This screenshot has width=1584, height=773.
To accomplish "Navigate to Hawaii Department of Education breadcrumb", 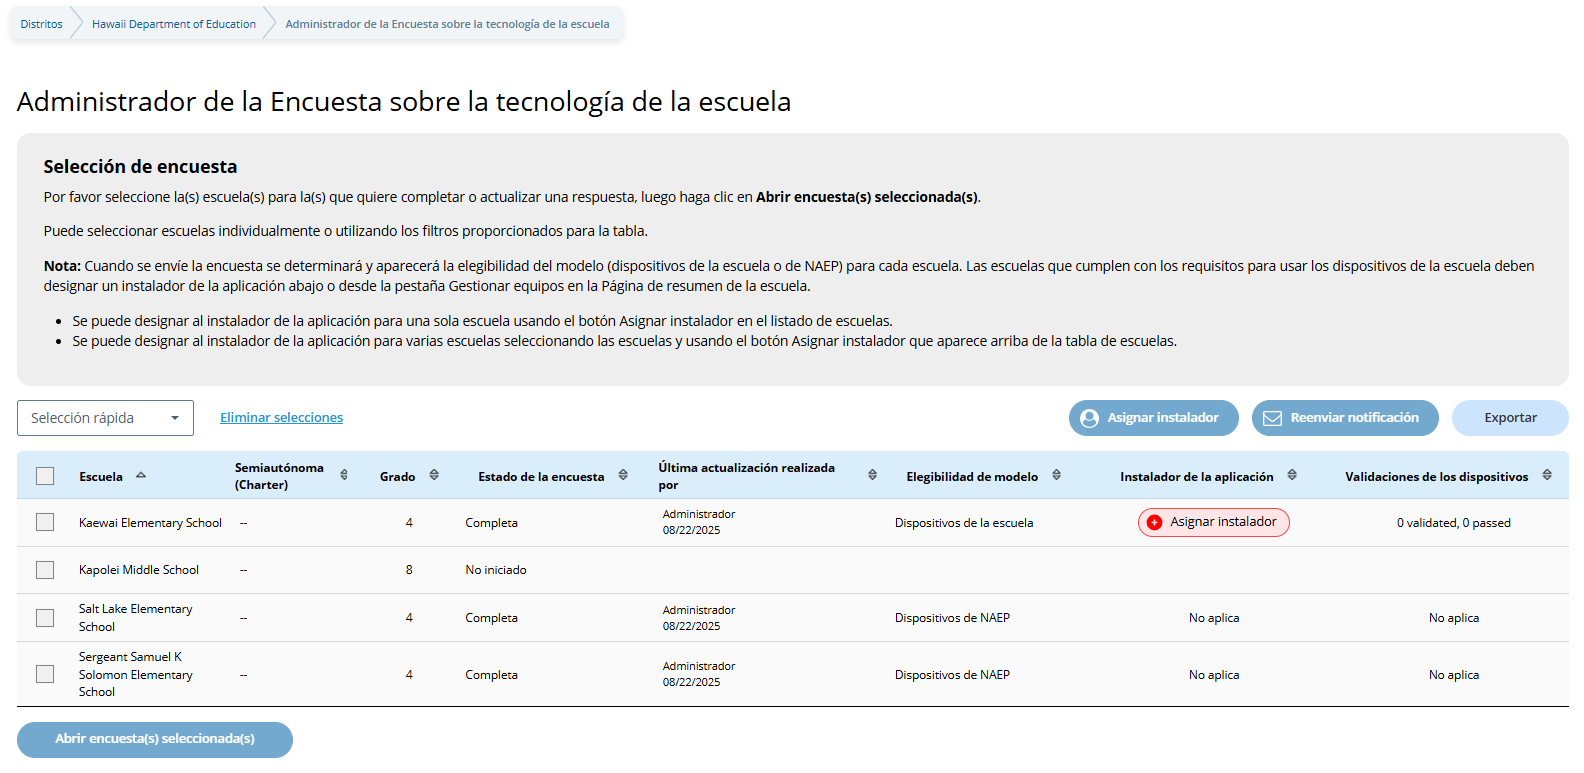I will 174,24.
